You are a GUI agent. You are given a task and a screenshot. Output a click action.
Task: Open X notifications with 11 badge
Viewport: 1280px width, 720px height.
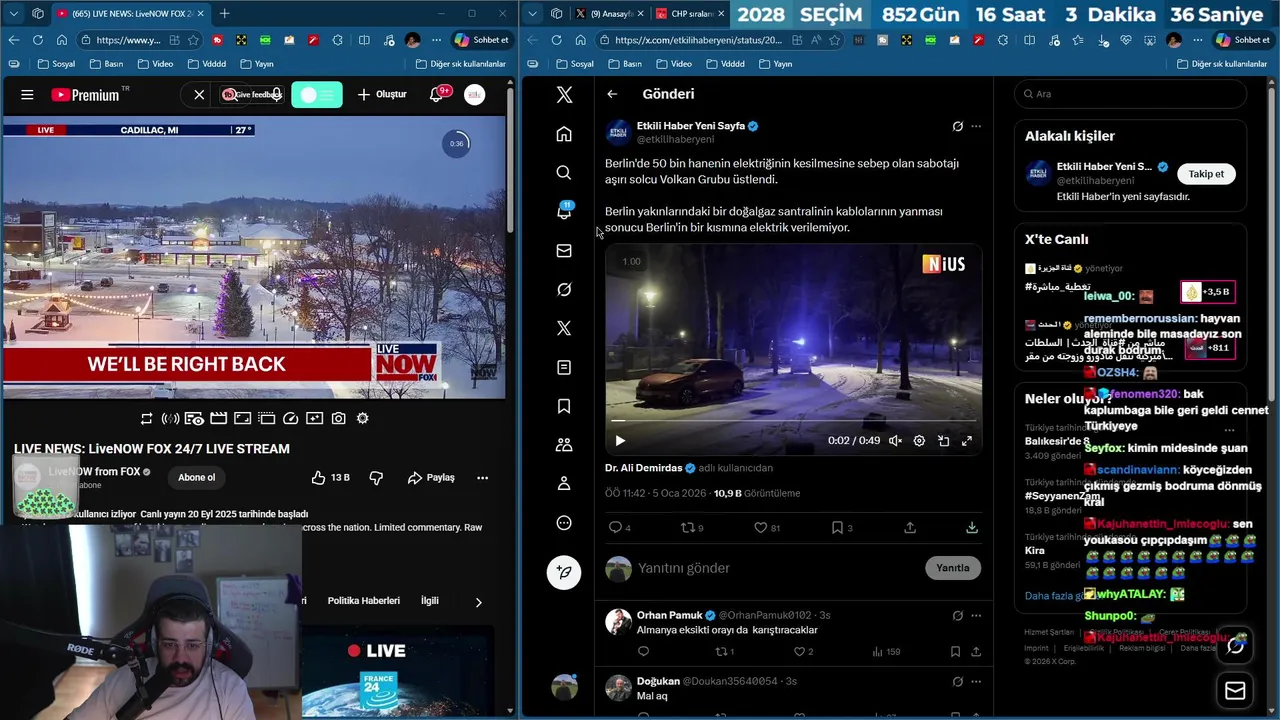coord(564,211)
